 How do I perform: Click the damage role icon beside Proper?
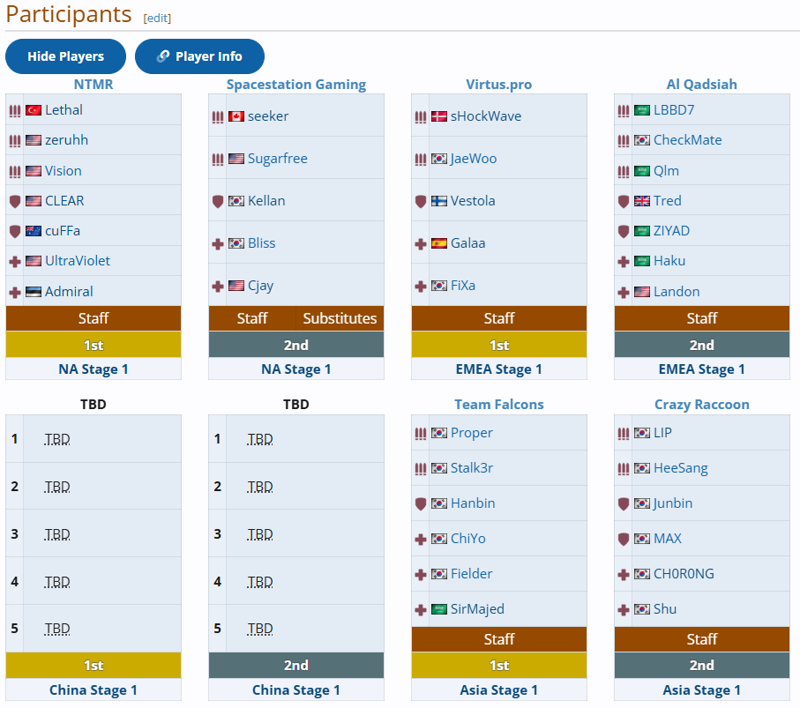pos(420,434)
